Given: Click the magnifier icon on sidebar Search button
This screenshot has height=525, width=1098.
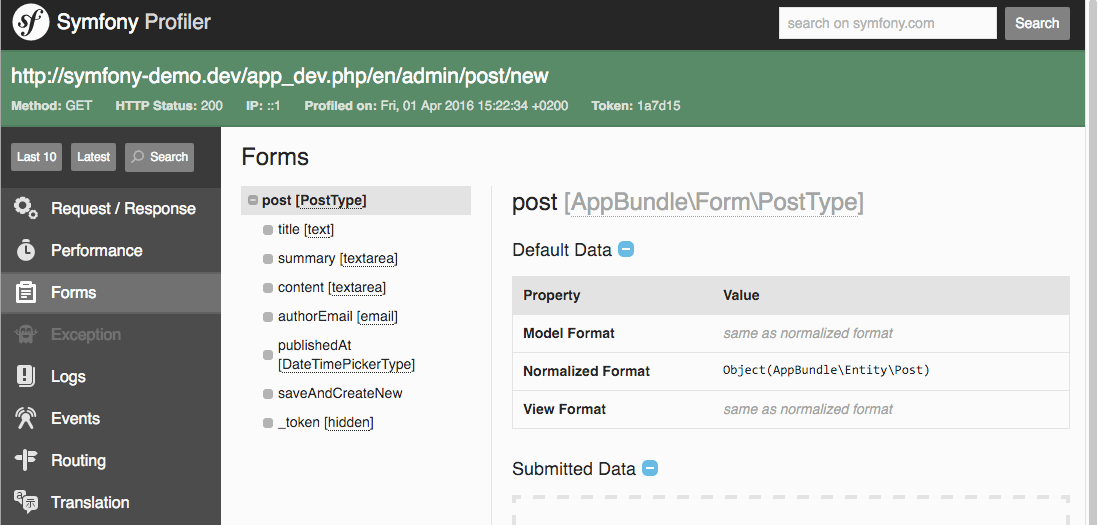Looking at the screenshot, I should click(138, 157).
